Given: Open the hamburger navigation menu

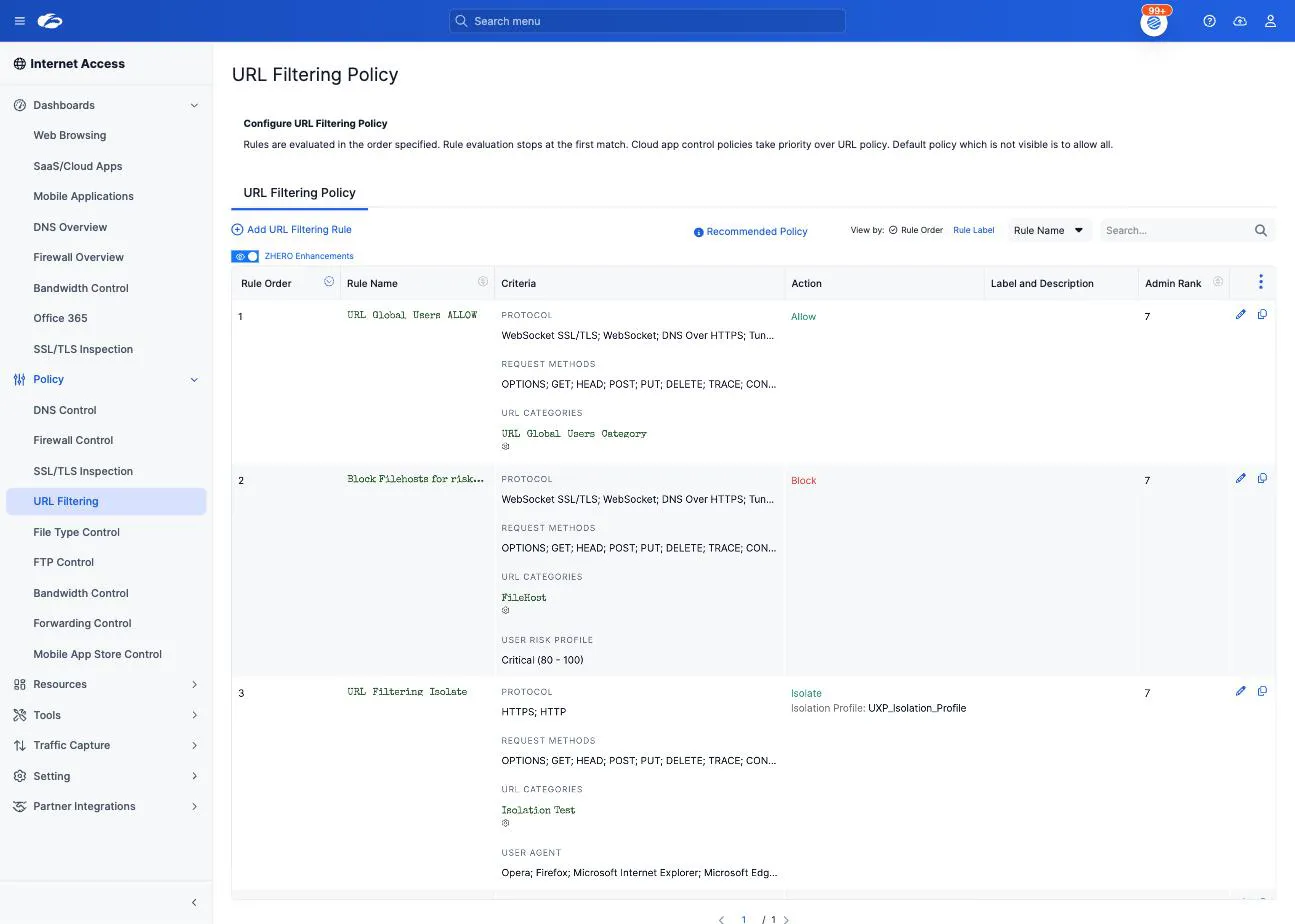Looking at the screenshot, I should pyautogui.click(x=20, y=21).
